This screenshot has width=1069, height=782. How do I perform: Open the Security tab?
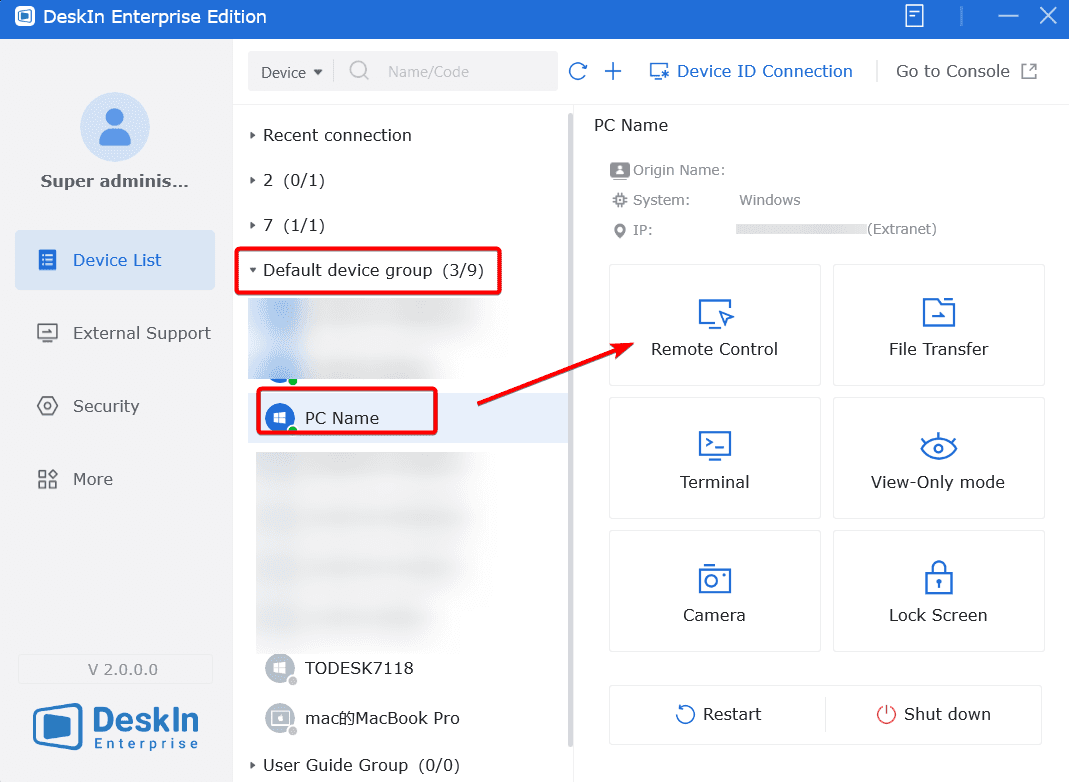pos(115,406)
